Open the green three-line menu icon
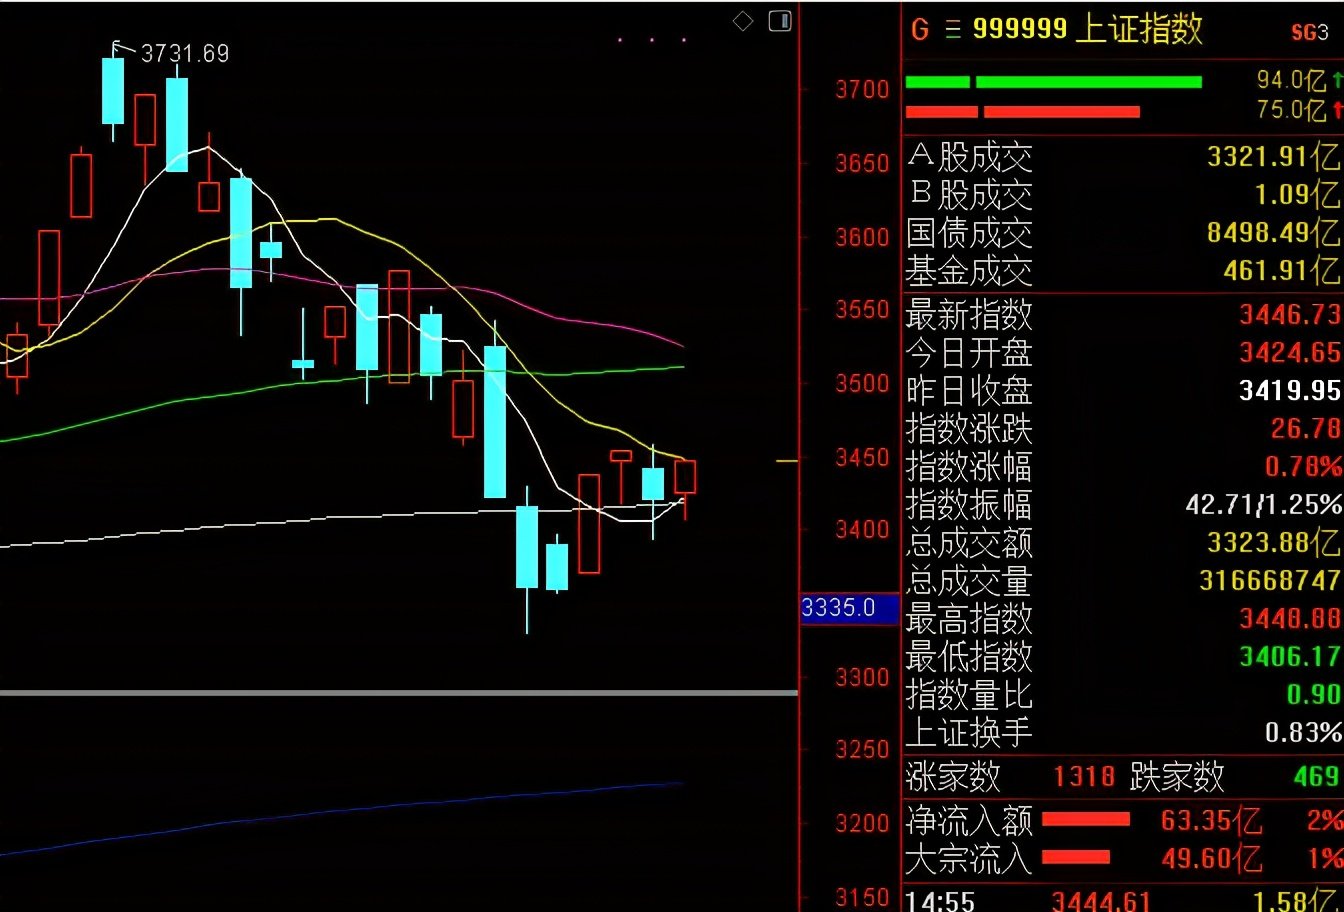The image size is (1344, 912). [953, 30]
